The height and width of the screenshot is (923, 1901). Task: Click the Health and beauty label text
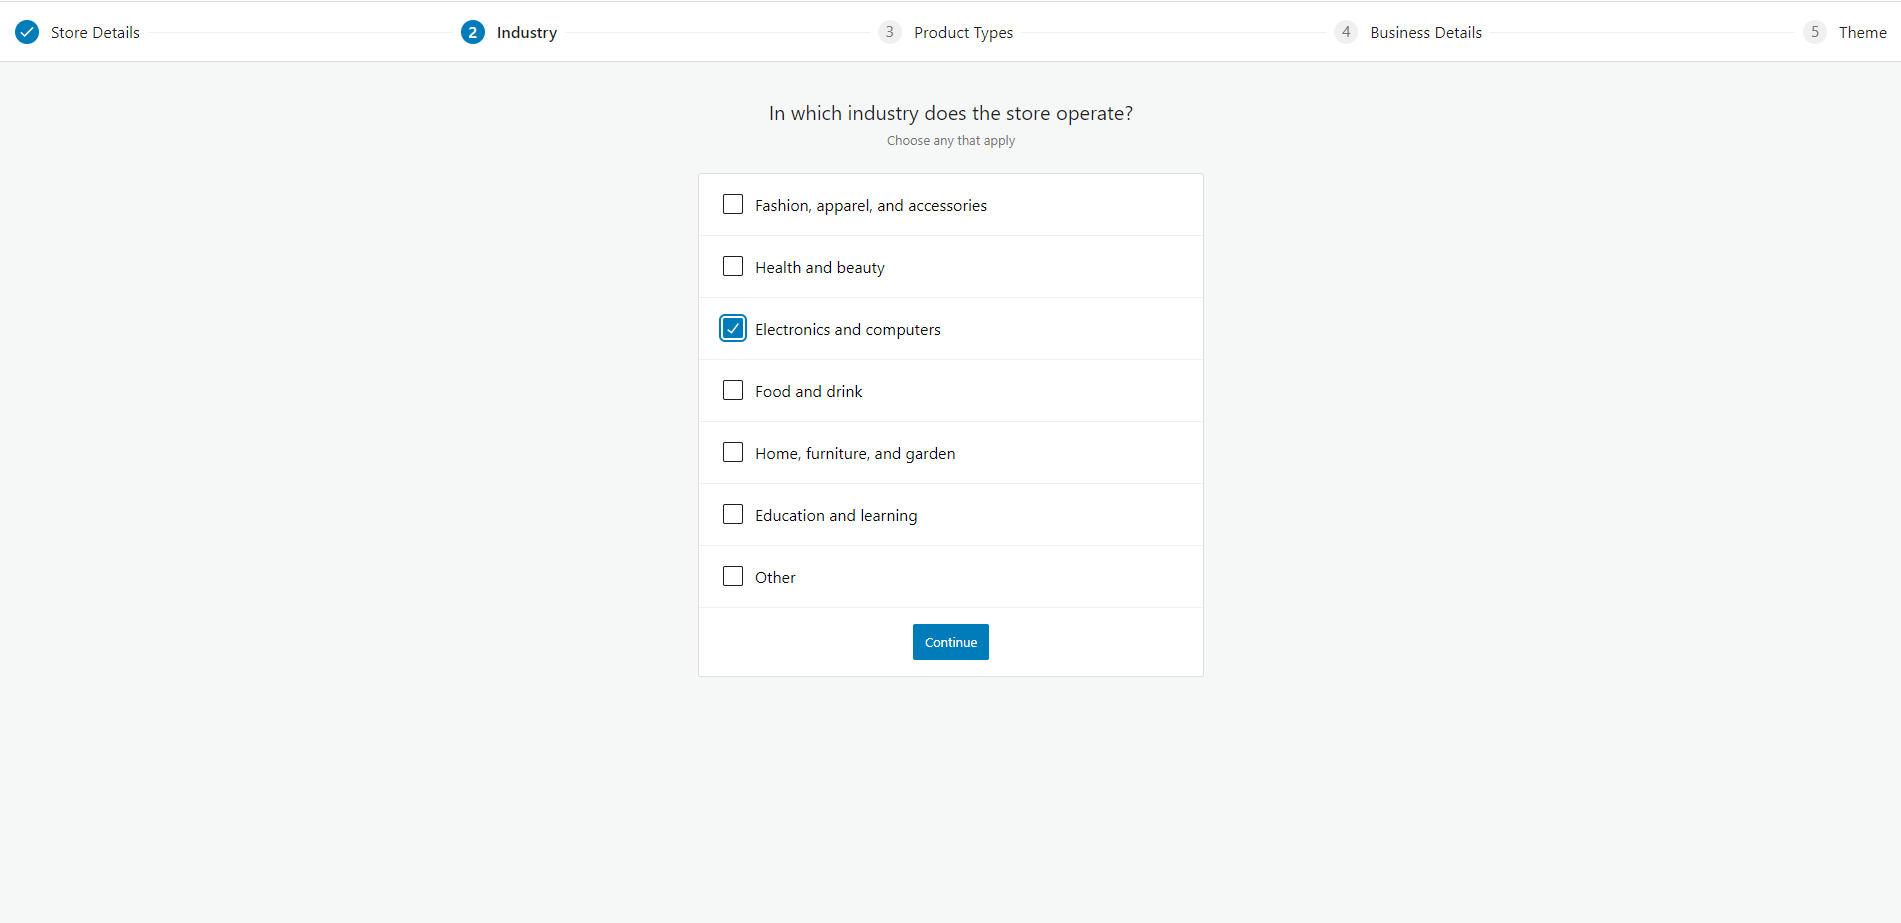[820, 267]
